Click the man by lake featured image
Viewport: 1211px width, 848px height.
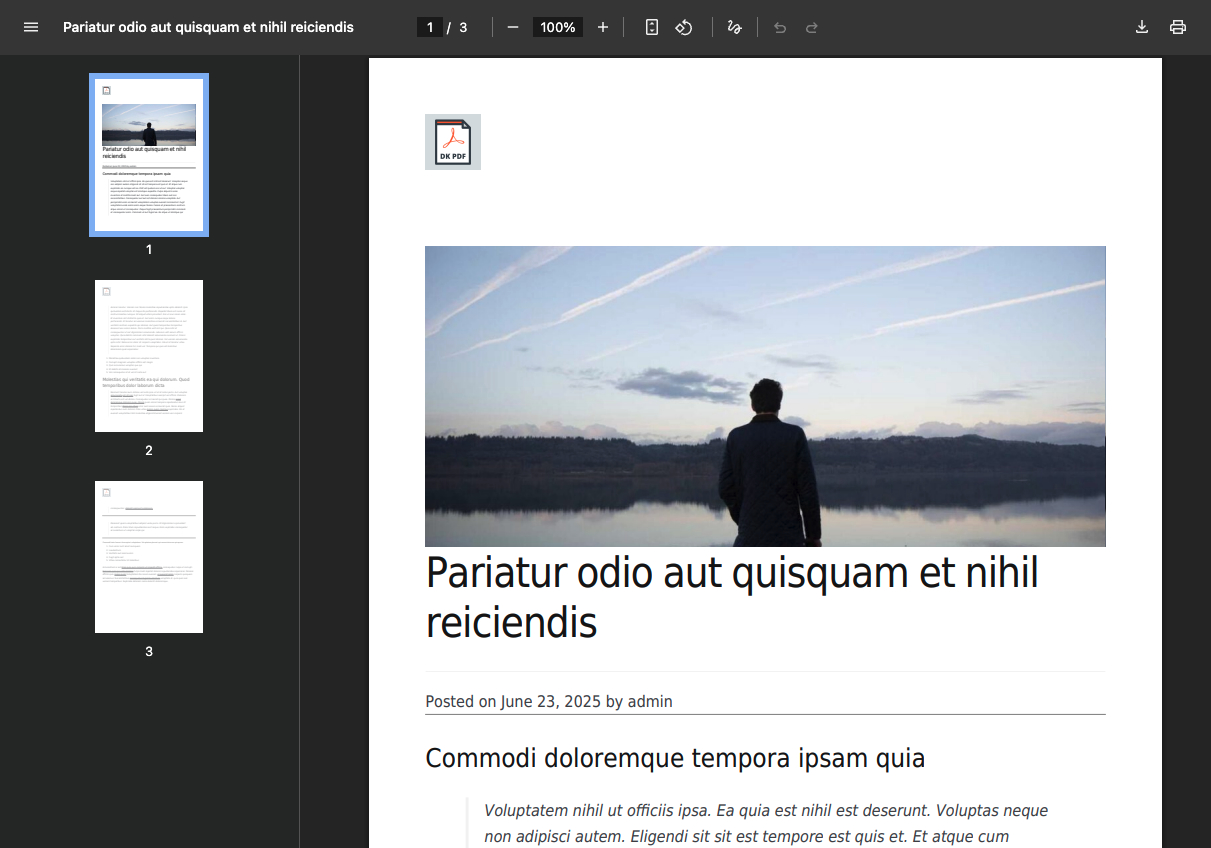click(x=765, y=396)
